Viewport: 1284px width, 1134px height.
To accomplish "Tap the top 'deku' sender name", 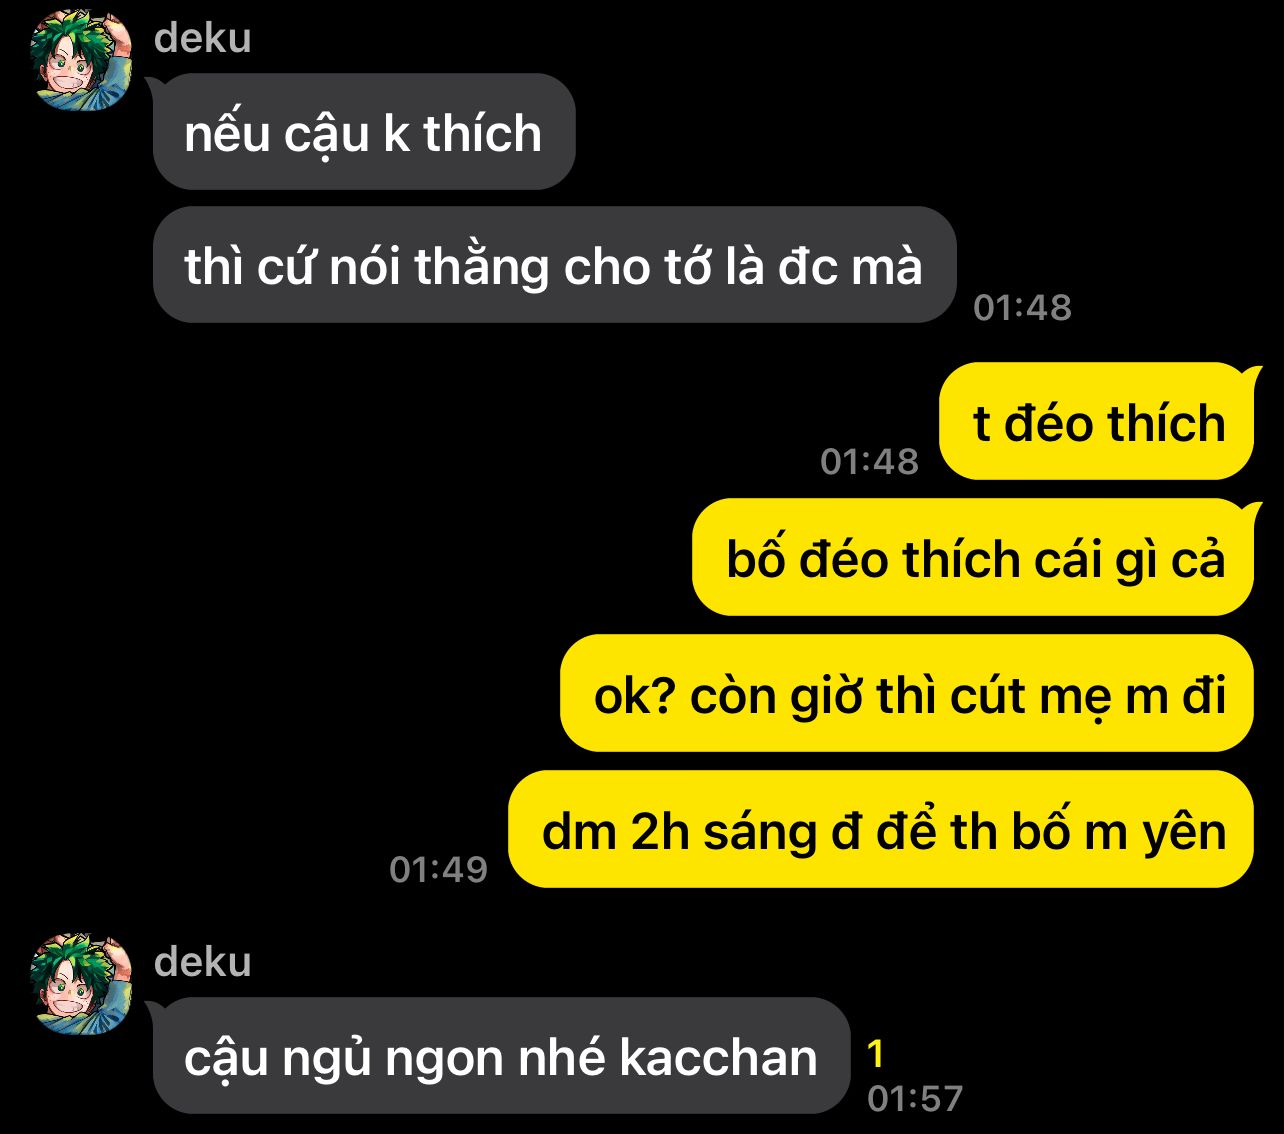I will coord(203,38).
